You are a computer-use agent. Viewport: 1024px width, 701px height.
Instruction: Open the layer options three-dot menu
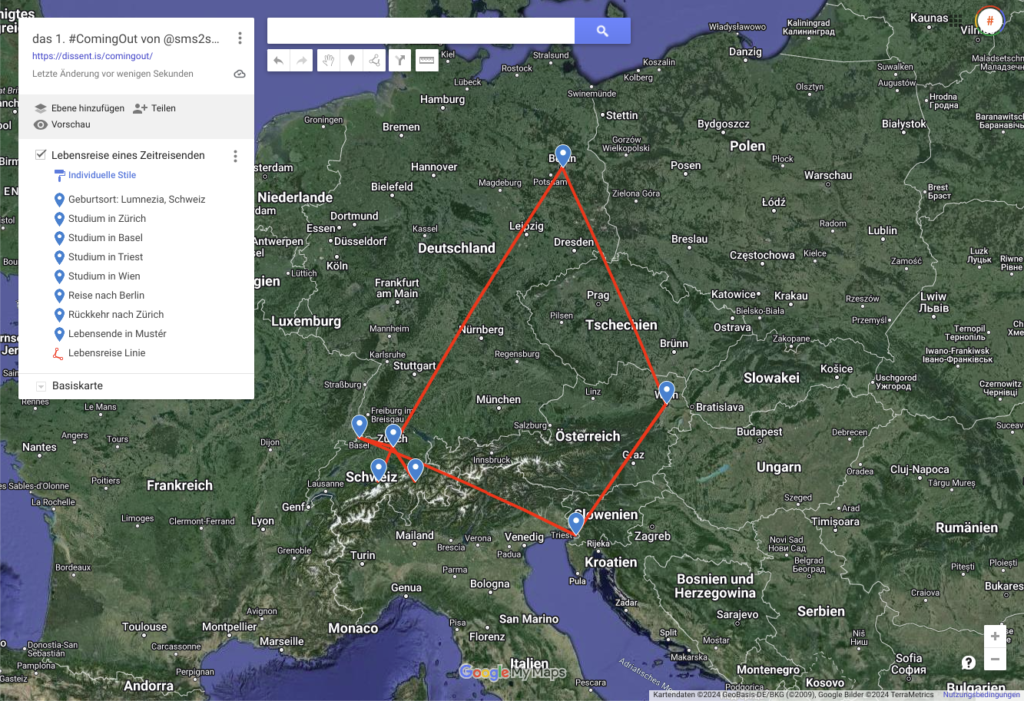[235, 156]
